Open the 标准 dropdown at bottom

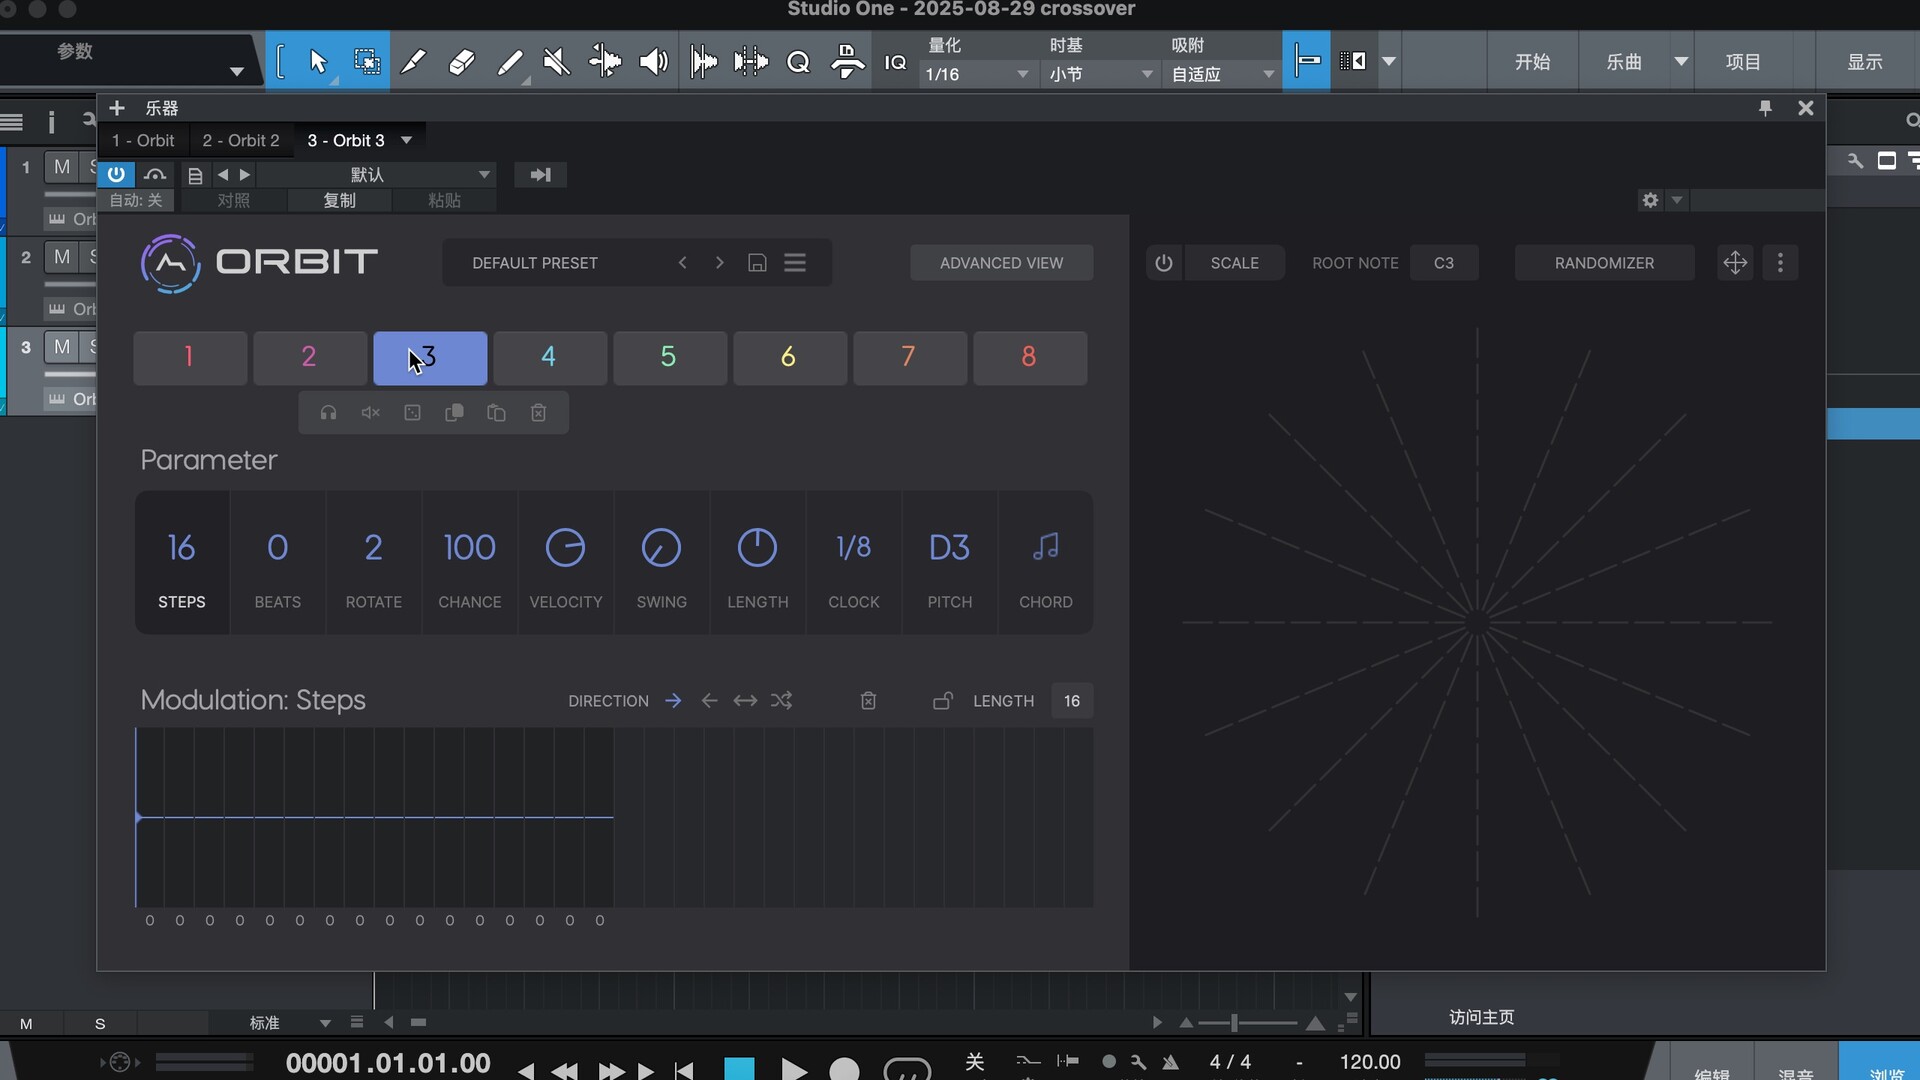[290, 1023]
